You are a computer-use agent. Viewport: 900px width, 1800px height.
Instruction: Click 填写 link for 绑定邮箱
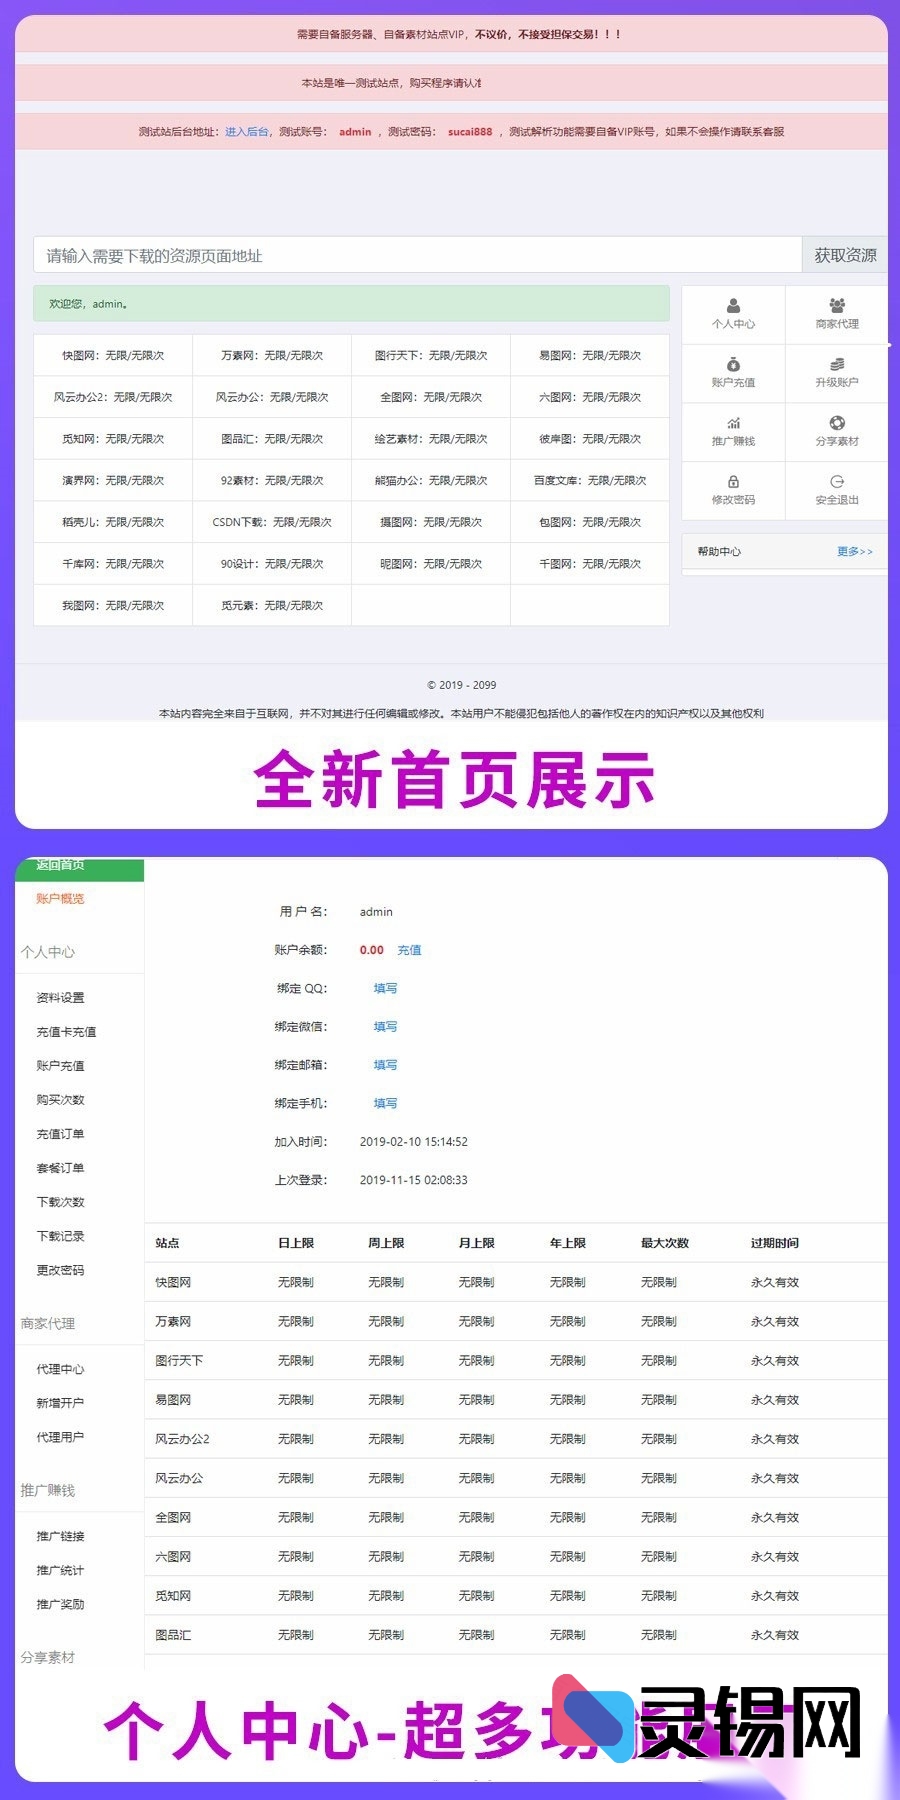pyautogui.click(x=385, y=1065)
